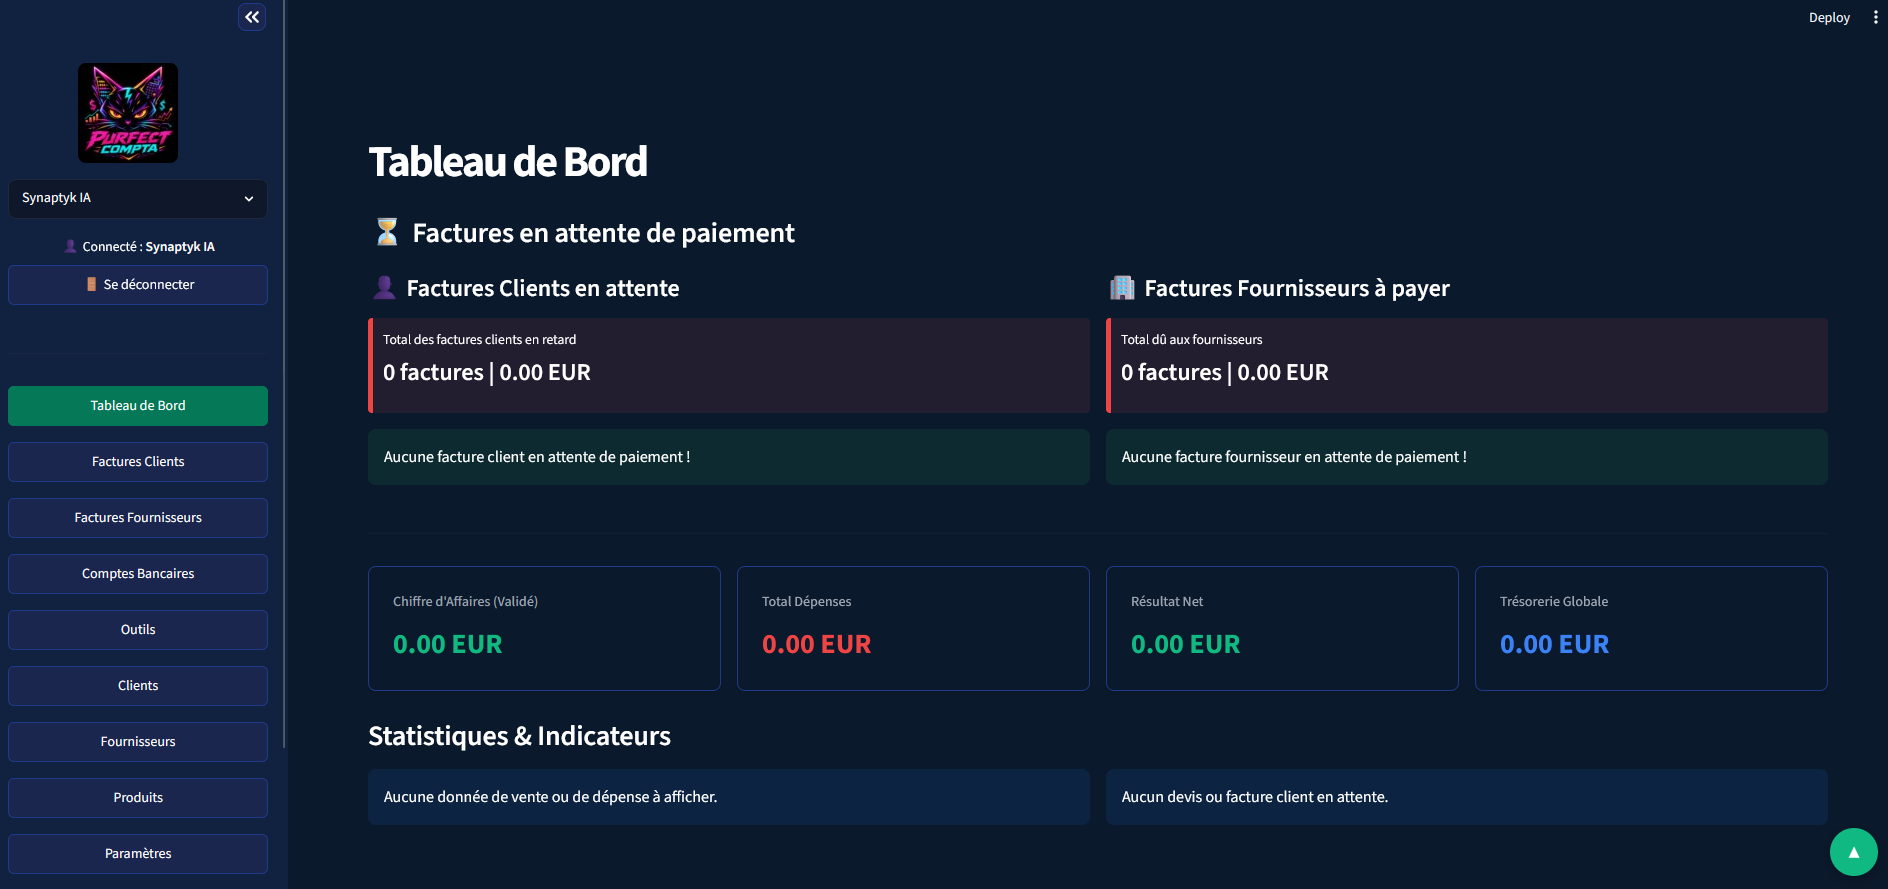The image size is (1888, 889).
Task: Collapse the sidebar with double-chevron icon
Action: [x=252, y=17]
